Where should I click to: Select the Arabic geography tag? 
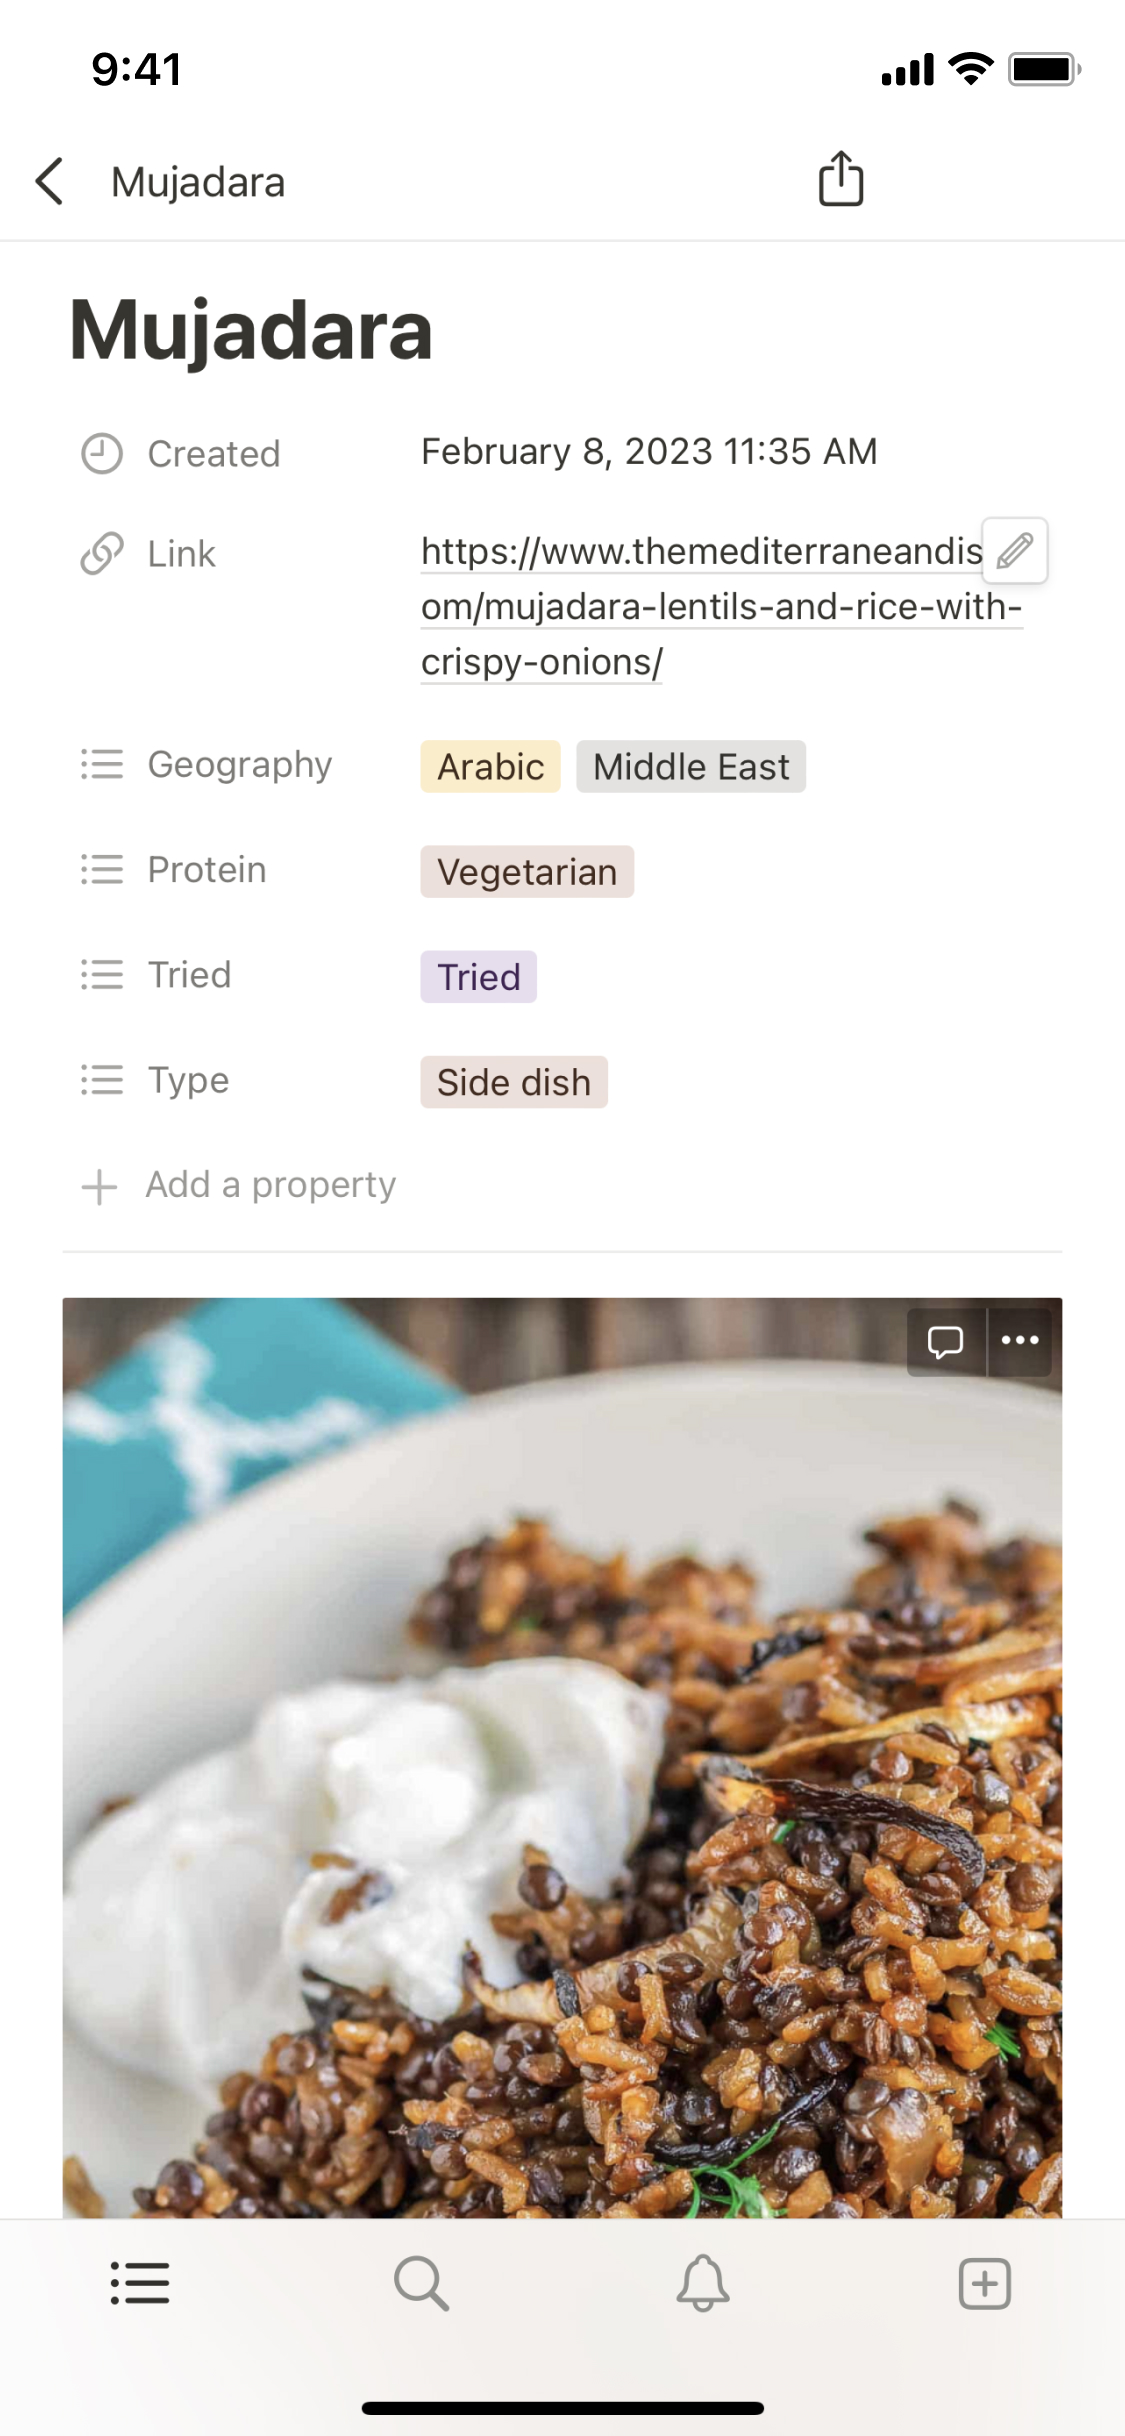coord(490,767)
